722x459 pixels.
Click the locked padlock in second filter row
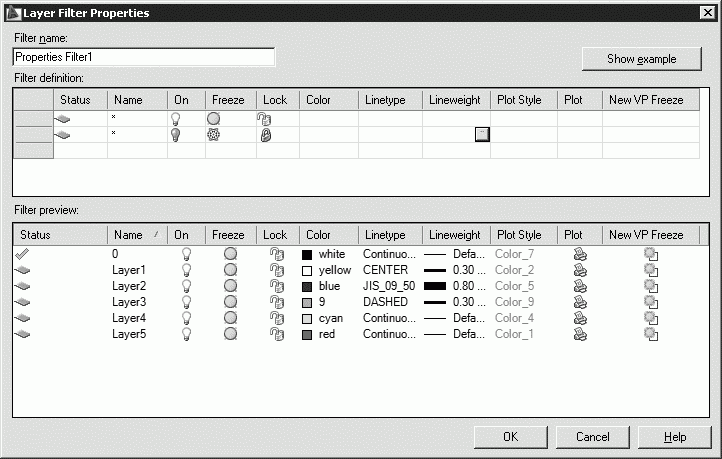click(265, 135)
